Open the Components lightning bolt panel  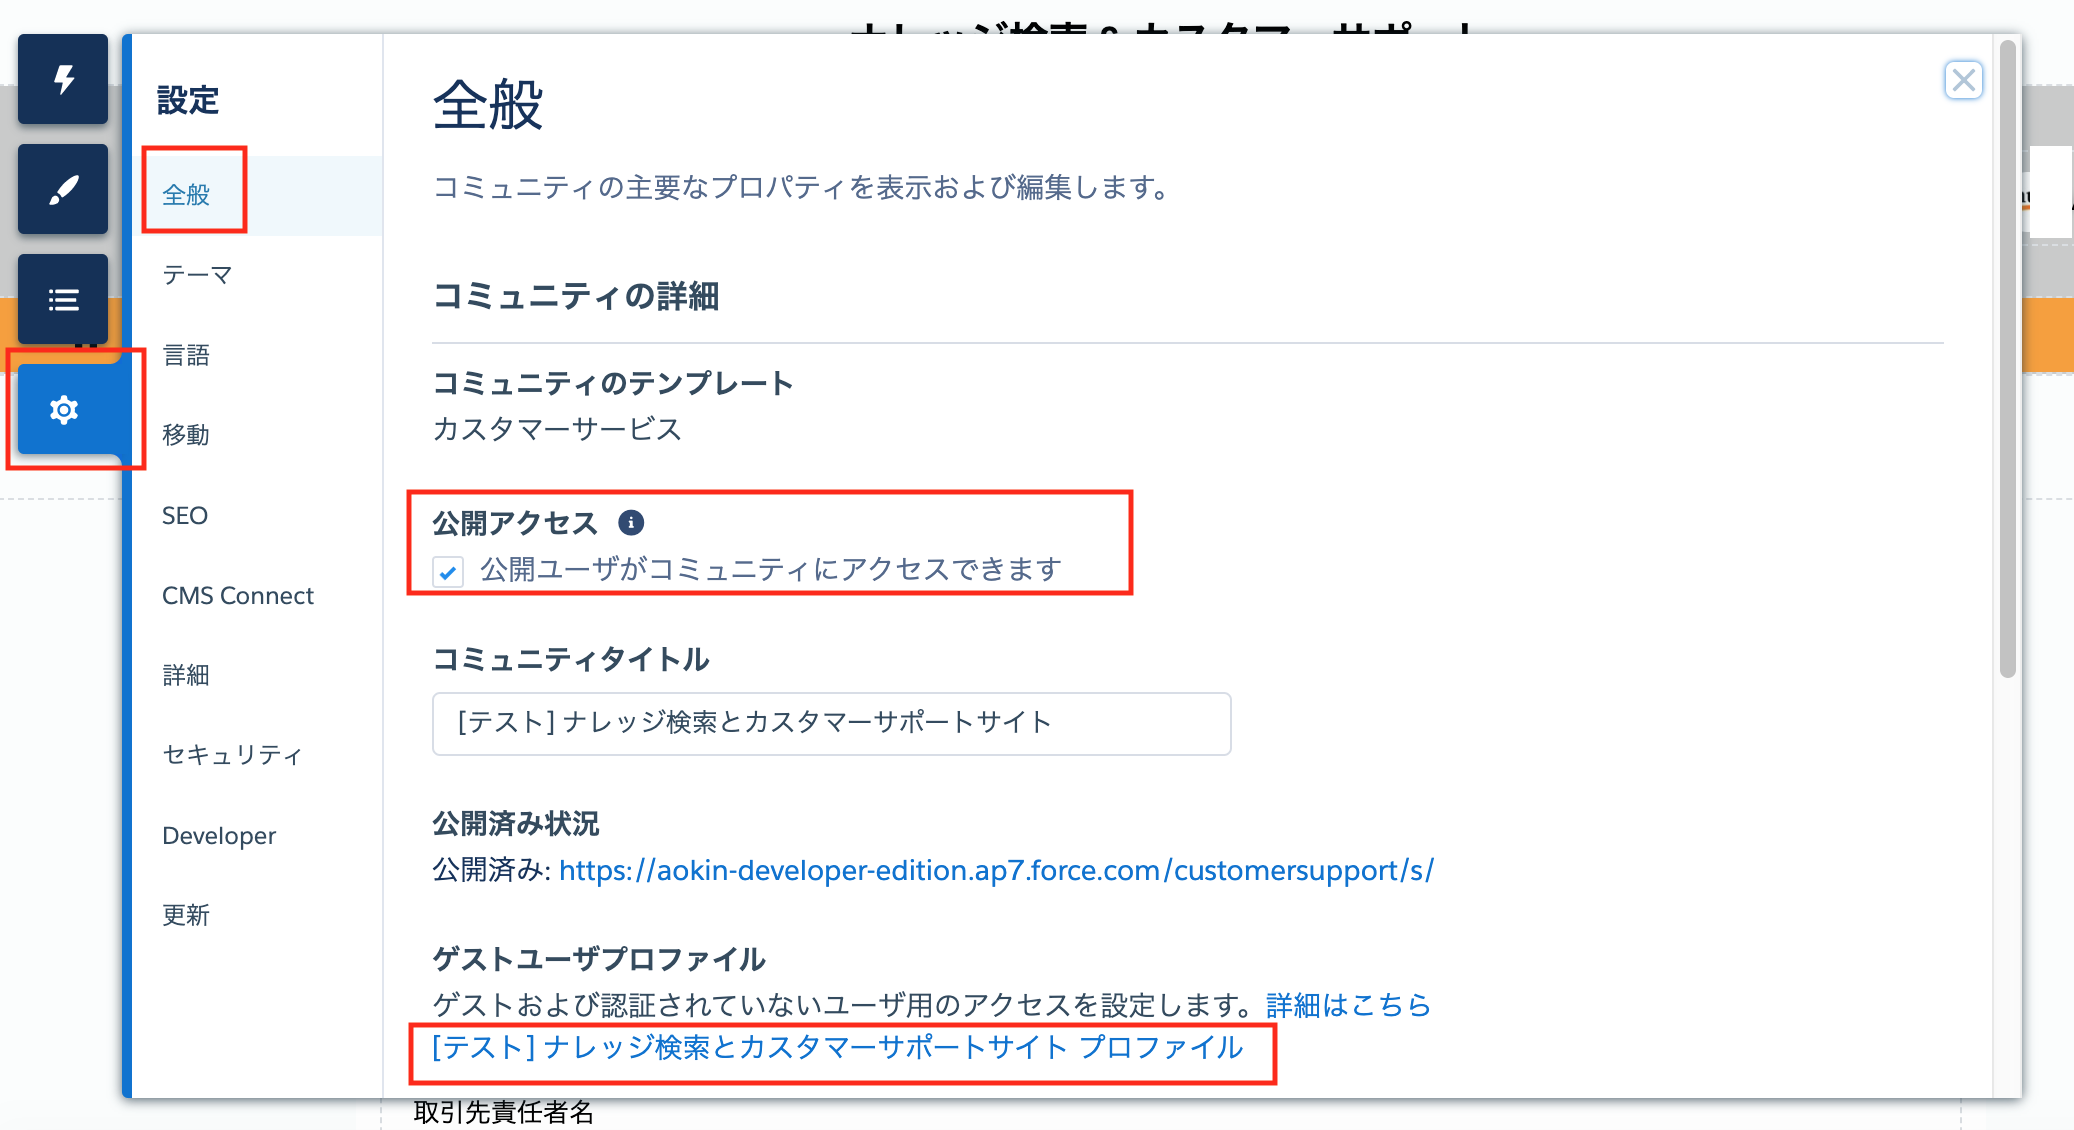63,79
